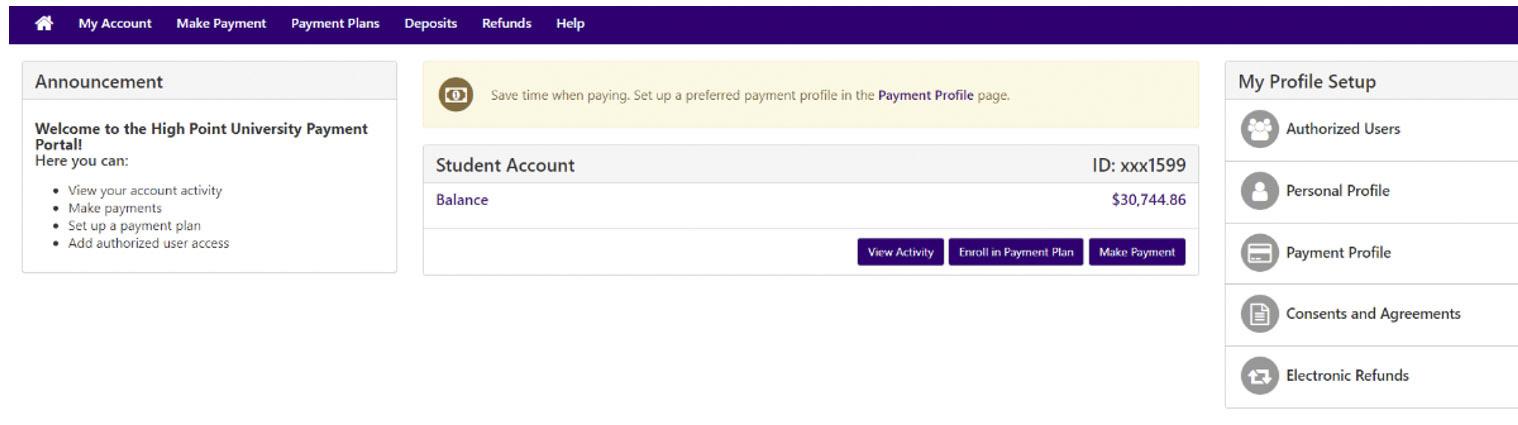Open the Make Payment menu item

coord(221,23)
